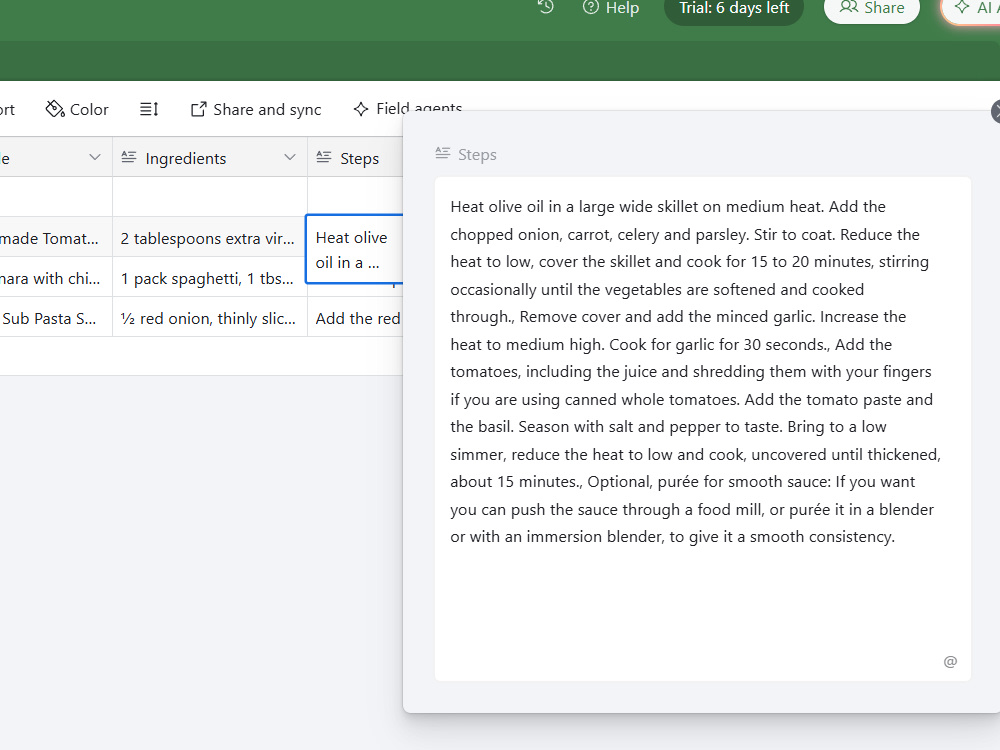
Task: Click the Color paint bucket icon
Action: point(55,109)
